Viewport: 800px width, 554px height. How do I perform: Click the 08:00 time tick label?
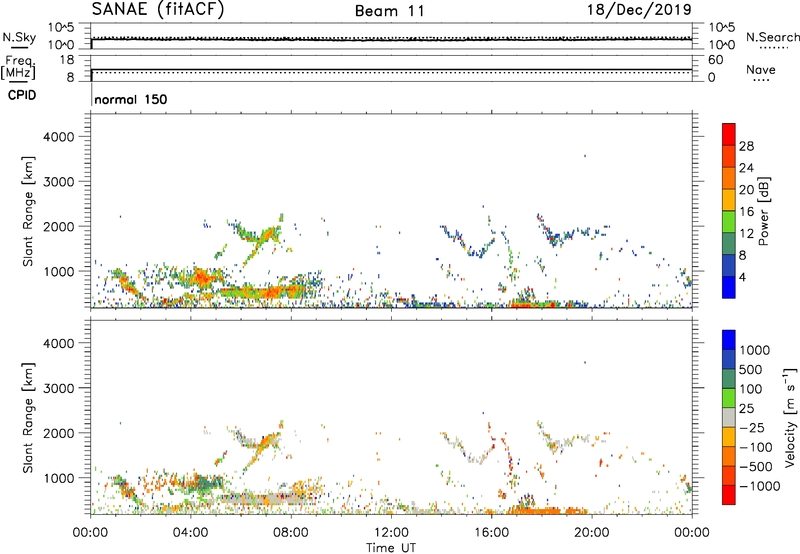coord(291,533)
